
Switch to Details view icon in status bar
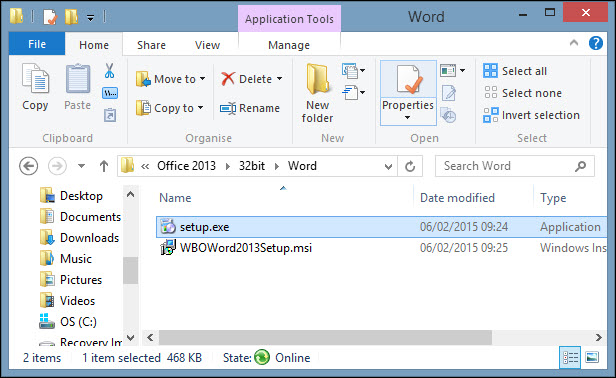coord(570,358)
